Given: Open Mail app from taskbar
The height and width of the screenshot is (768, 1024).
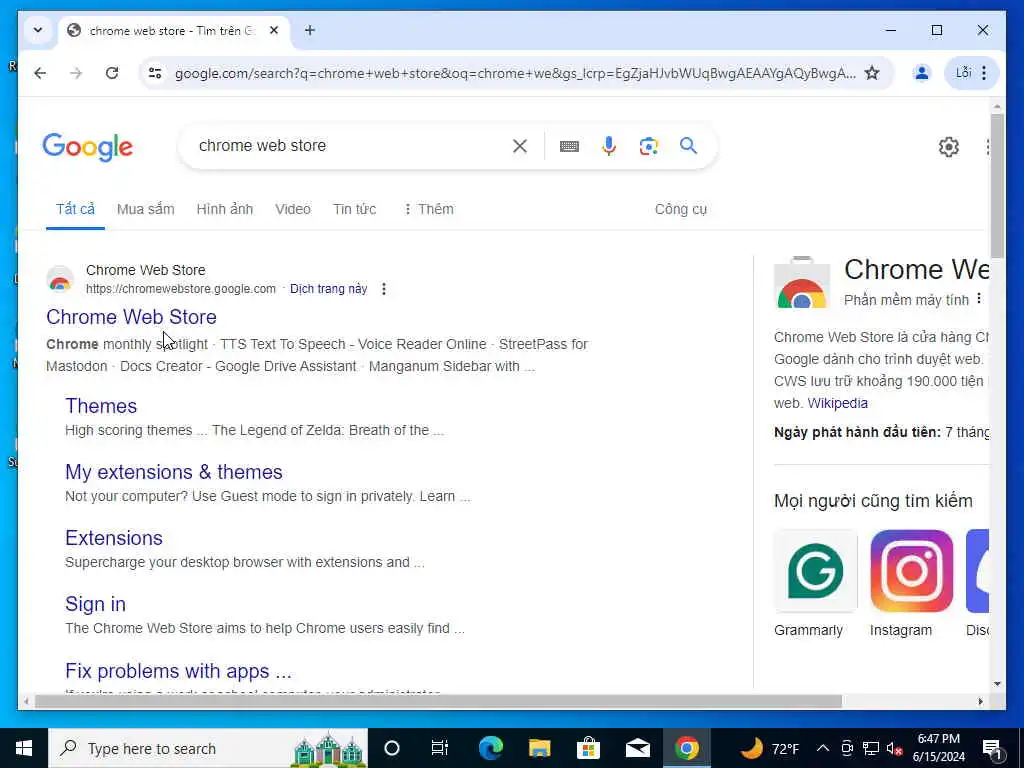Looking at the screenshot, I should click(637, 748).
